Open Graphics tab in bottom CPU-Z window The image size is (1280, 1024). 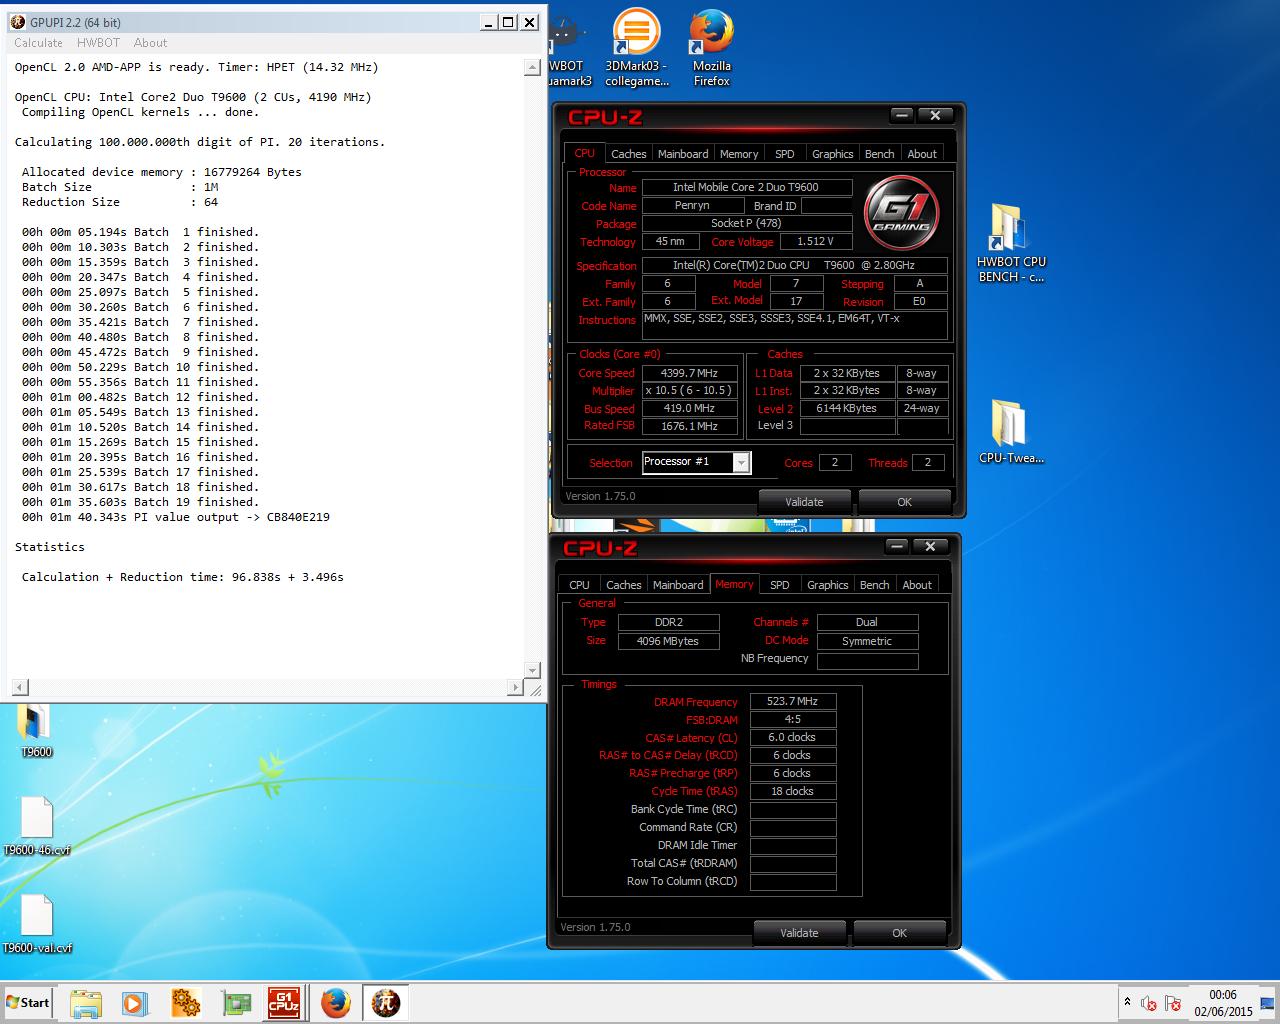828,585
